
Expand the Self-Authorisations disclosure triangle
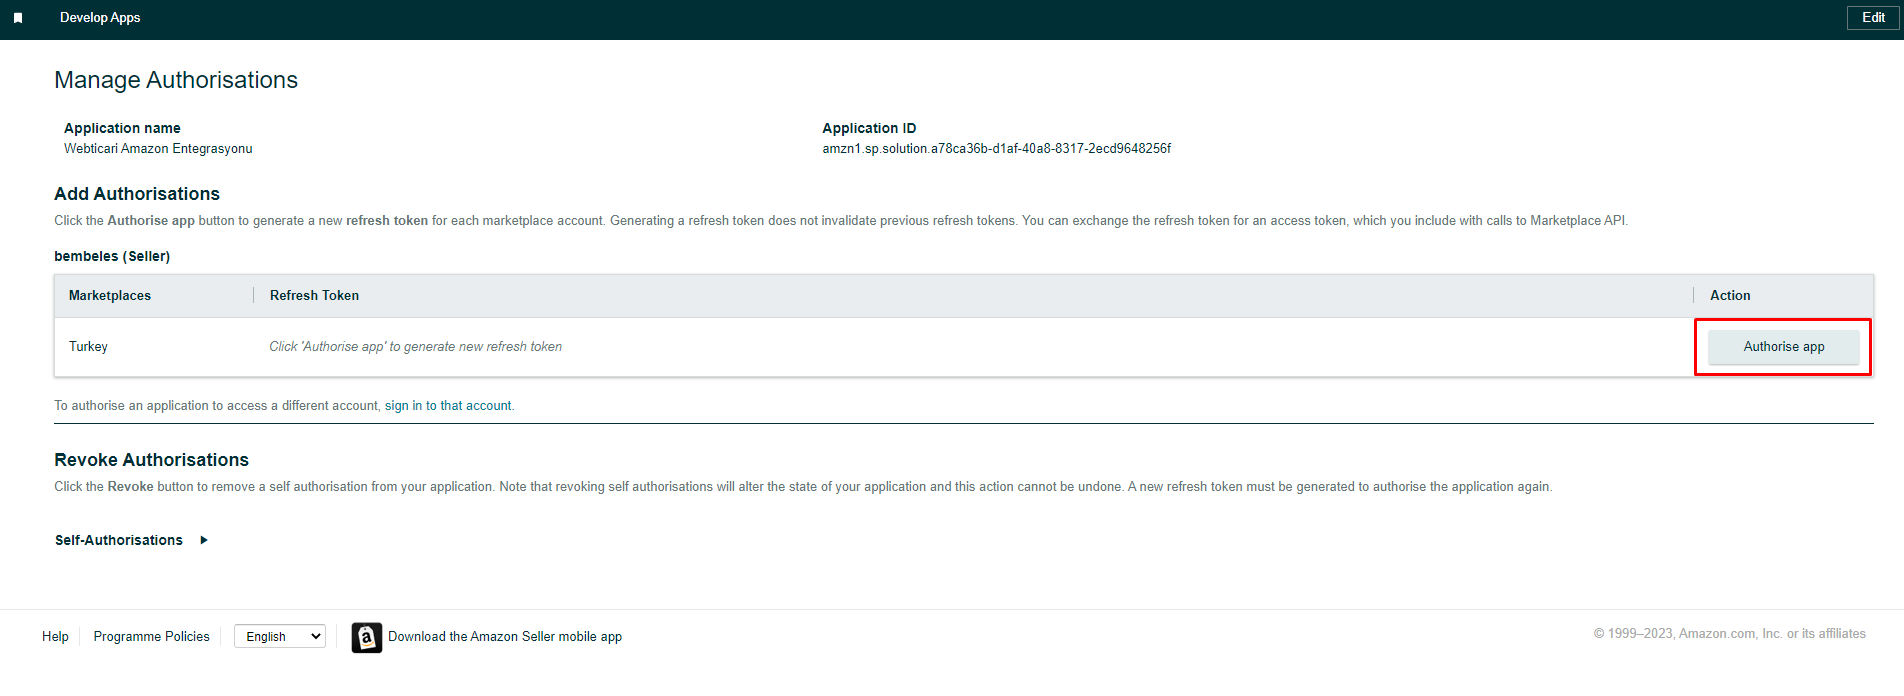click(x=204, y=540)
